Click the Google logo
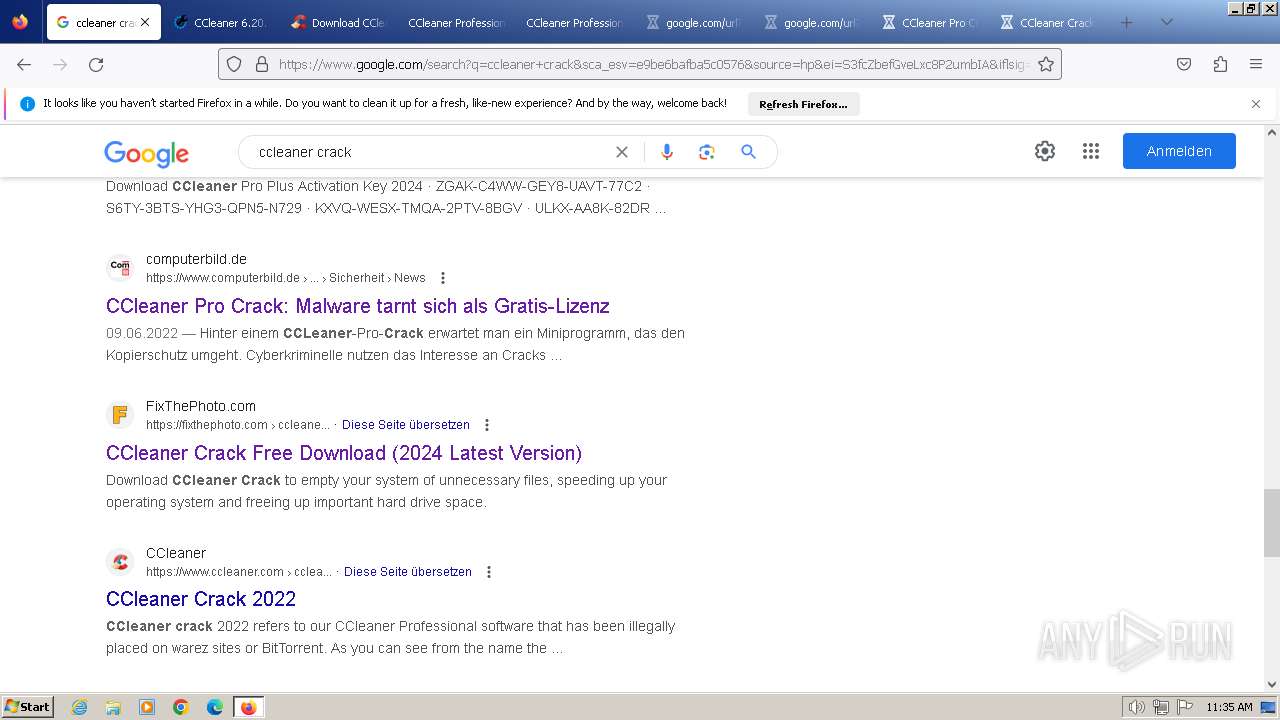Image resolution: width=1280 pixels, height=720 pixels. tap(146, 153)
